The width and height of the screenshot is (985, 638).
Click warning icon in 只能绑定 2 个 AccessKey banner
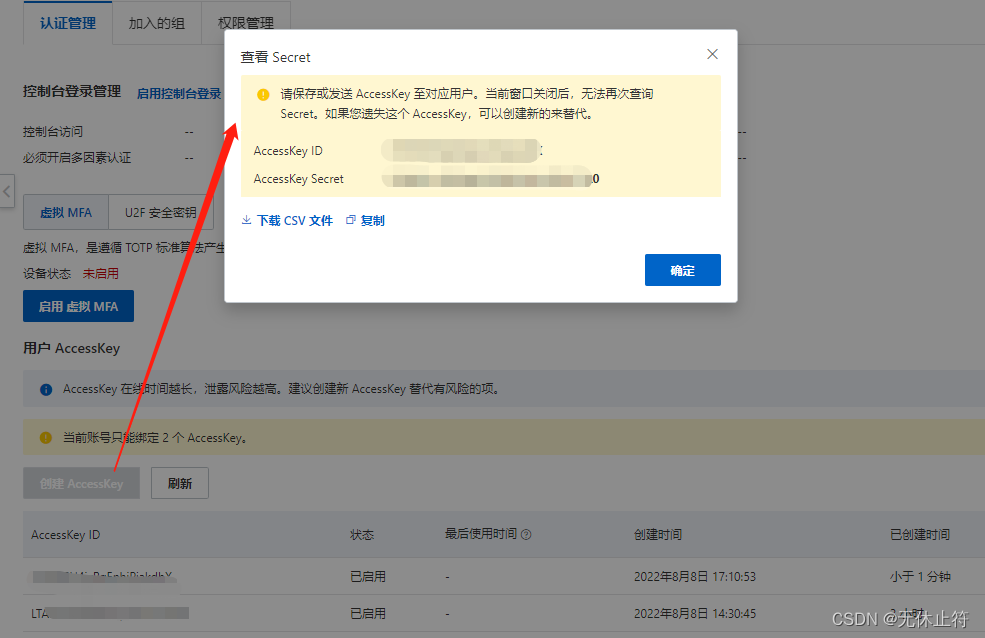[46, 438]
